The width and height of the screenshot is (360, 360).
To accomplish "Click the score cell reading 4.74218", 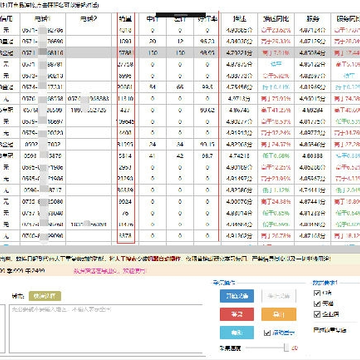I will pos(239,156).
